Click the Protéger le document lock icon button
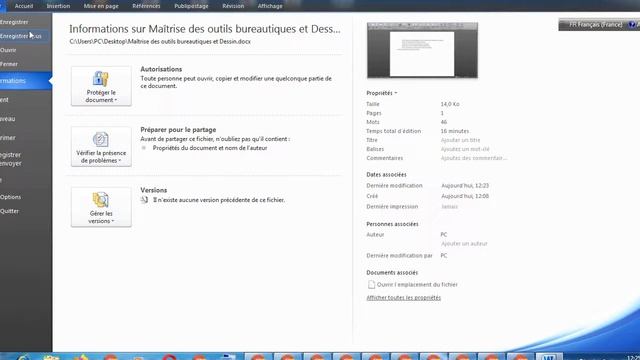The height and width of the screenshot is (360, 640). coord(101,86)
